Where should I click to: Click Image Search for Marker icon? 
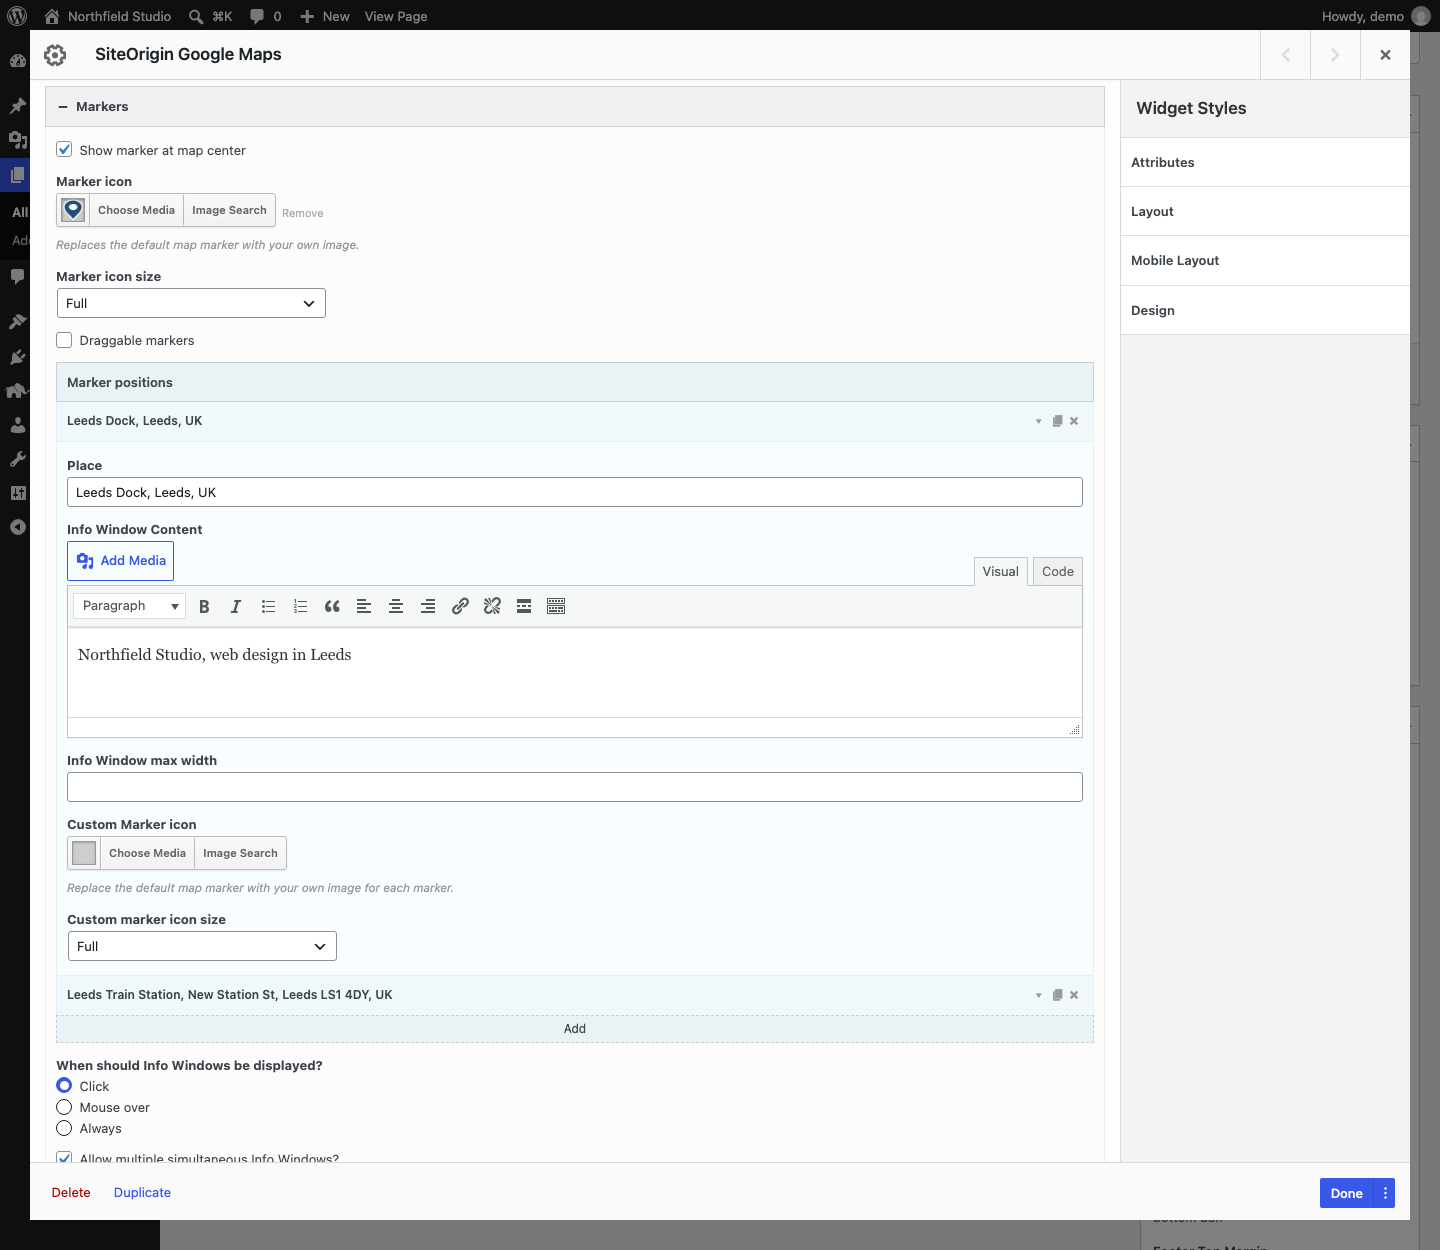(229, 210)
